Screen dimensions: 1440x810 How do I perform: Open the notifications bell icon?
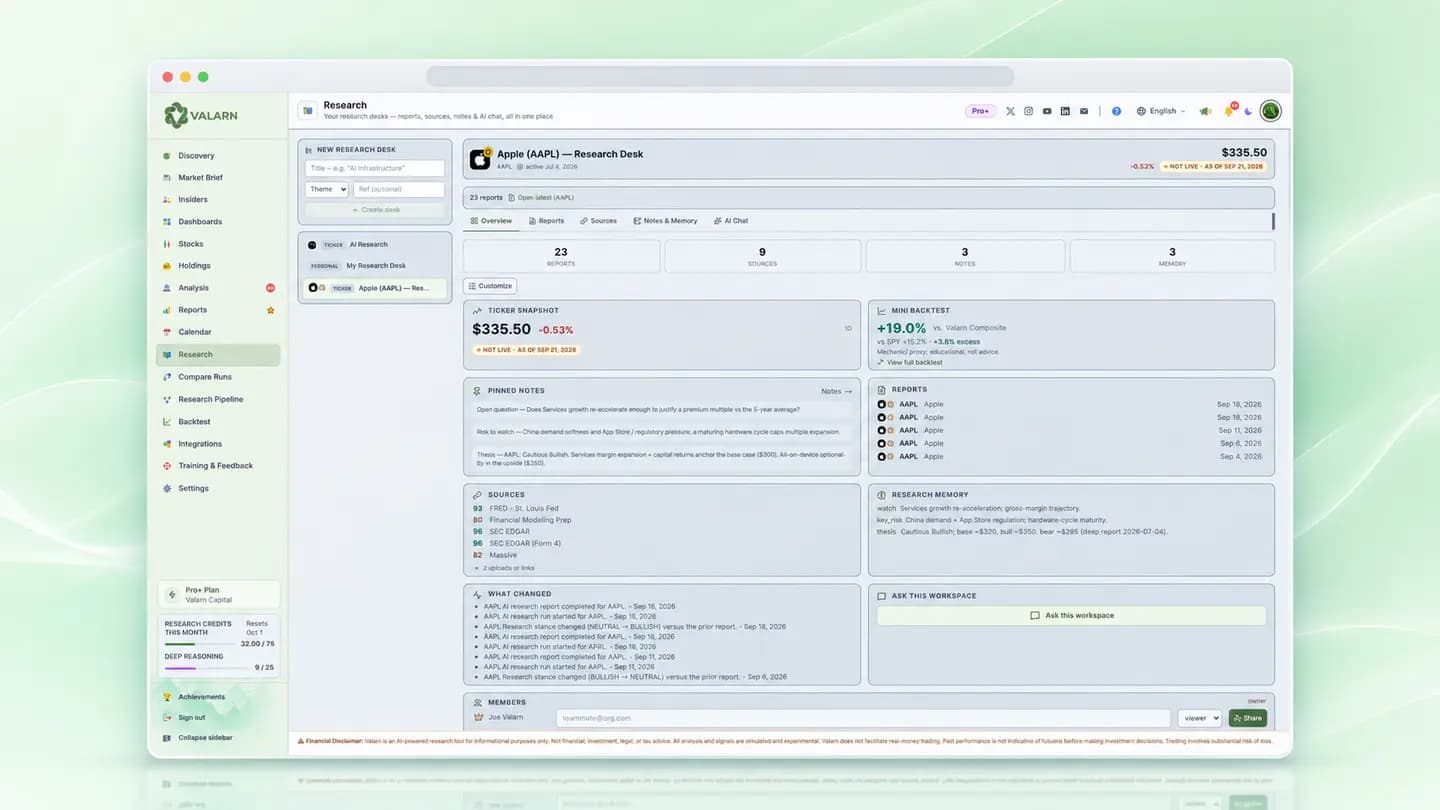(1229, 111)
